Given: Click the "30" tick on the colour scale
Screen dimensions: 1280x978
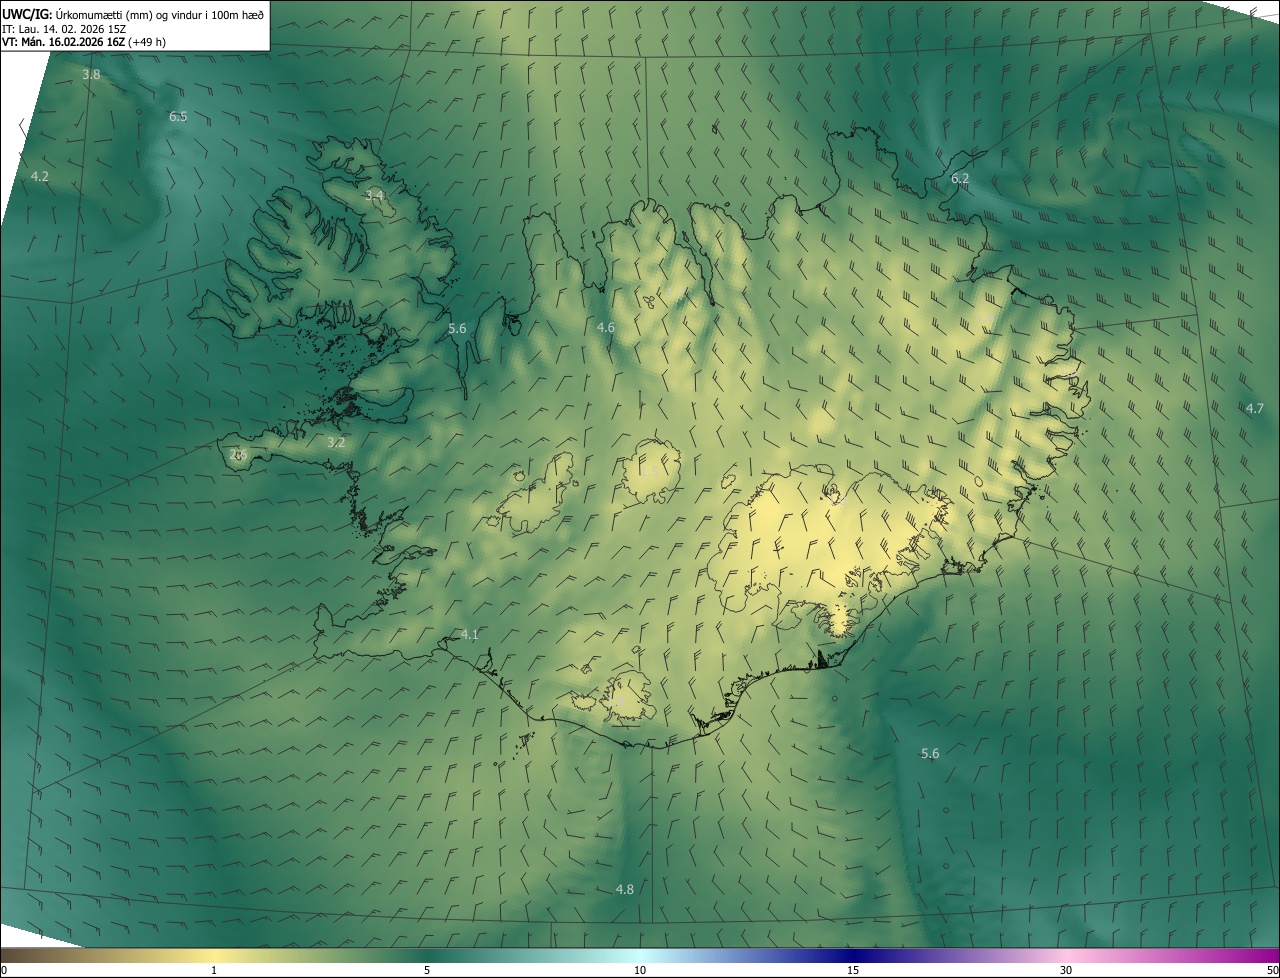Looking at the screenshot, I should point(1066,971).
